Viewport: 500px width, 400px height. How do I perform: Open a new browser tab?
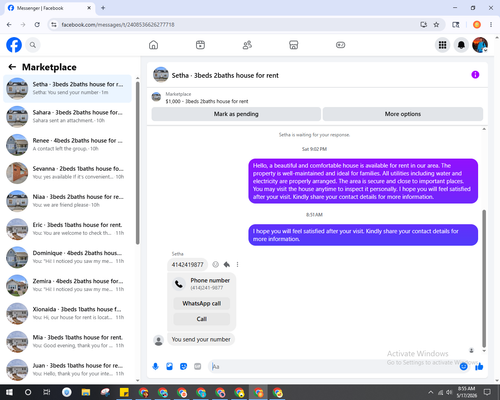(103, 8)
